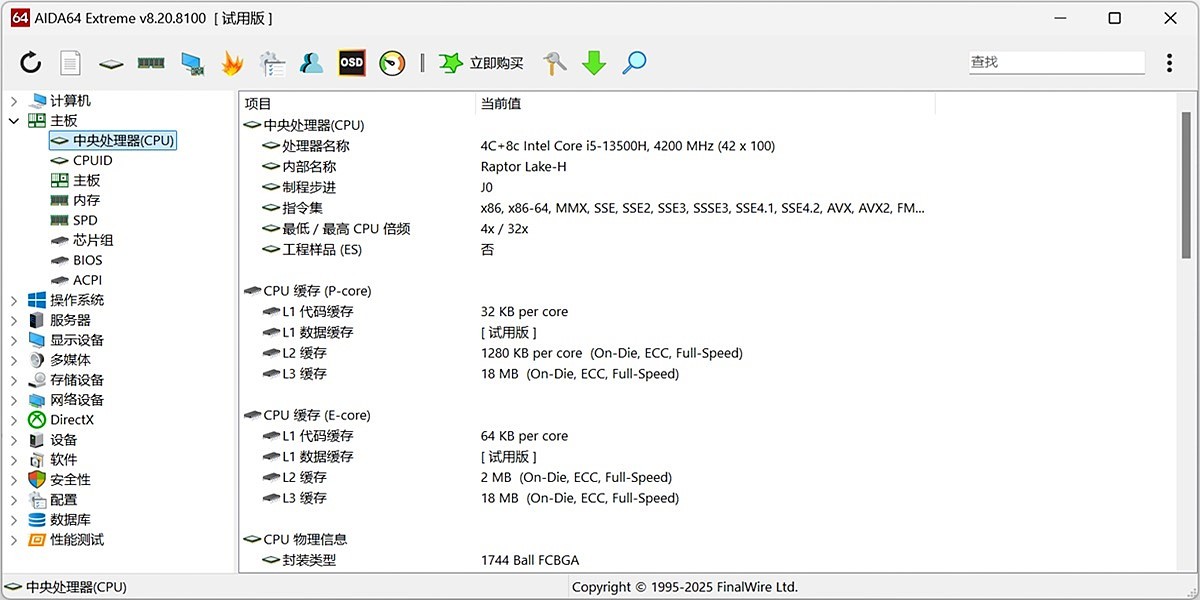Viewport: 1200px width, 600px height.
Task: Open AIDA64 preferences wrench icon
Action: pos(553,62)
